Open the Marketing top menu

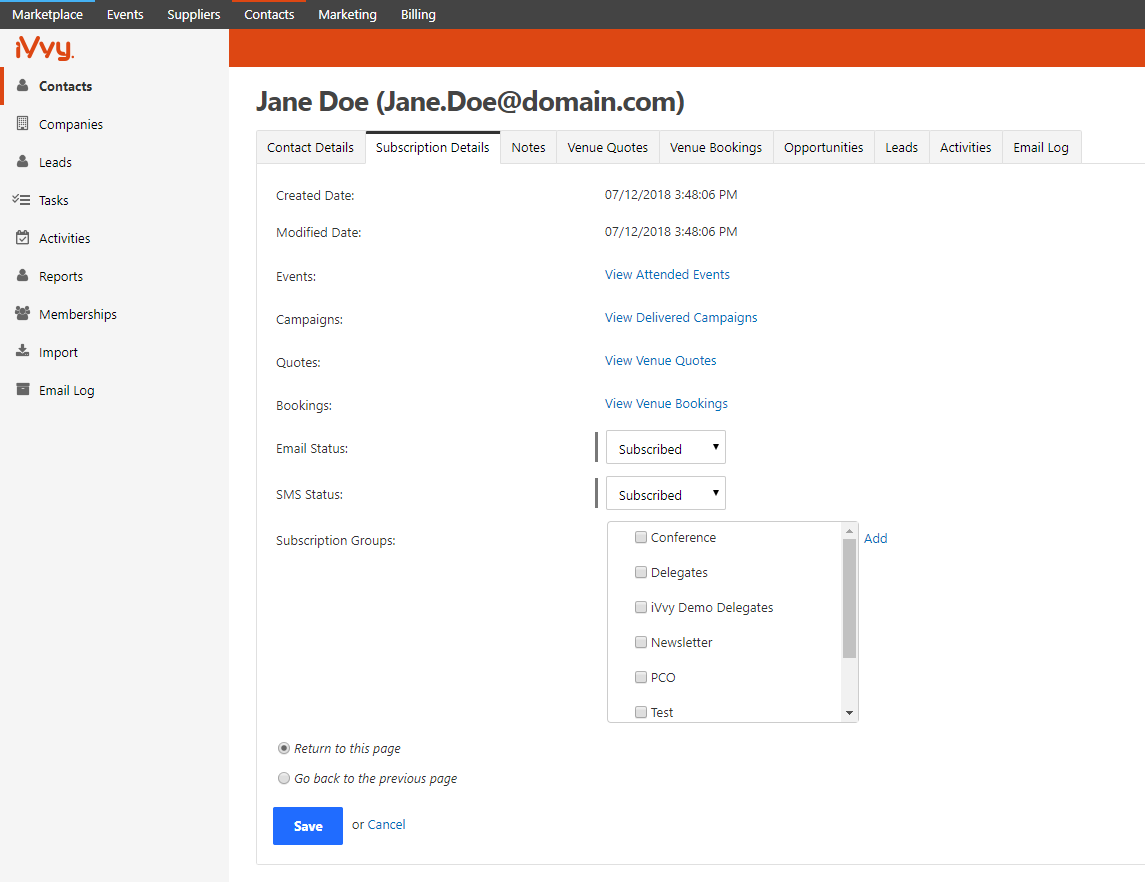point(348,15)
